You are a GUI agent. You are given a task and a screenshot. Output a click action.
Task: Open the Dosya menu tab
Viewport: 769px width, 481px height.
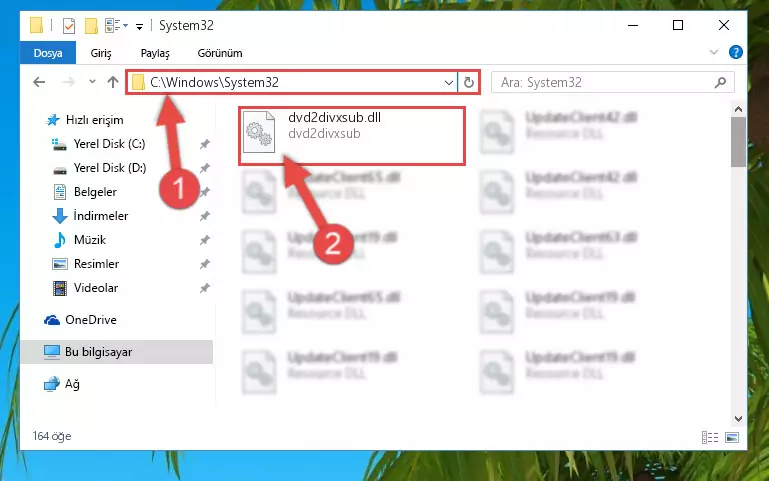(48, 53)
